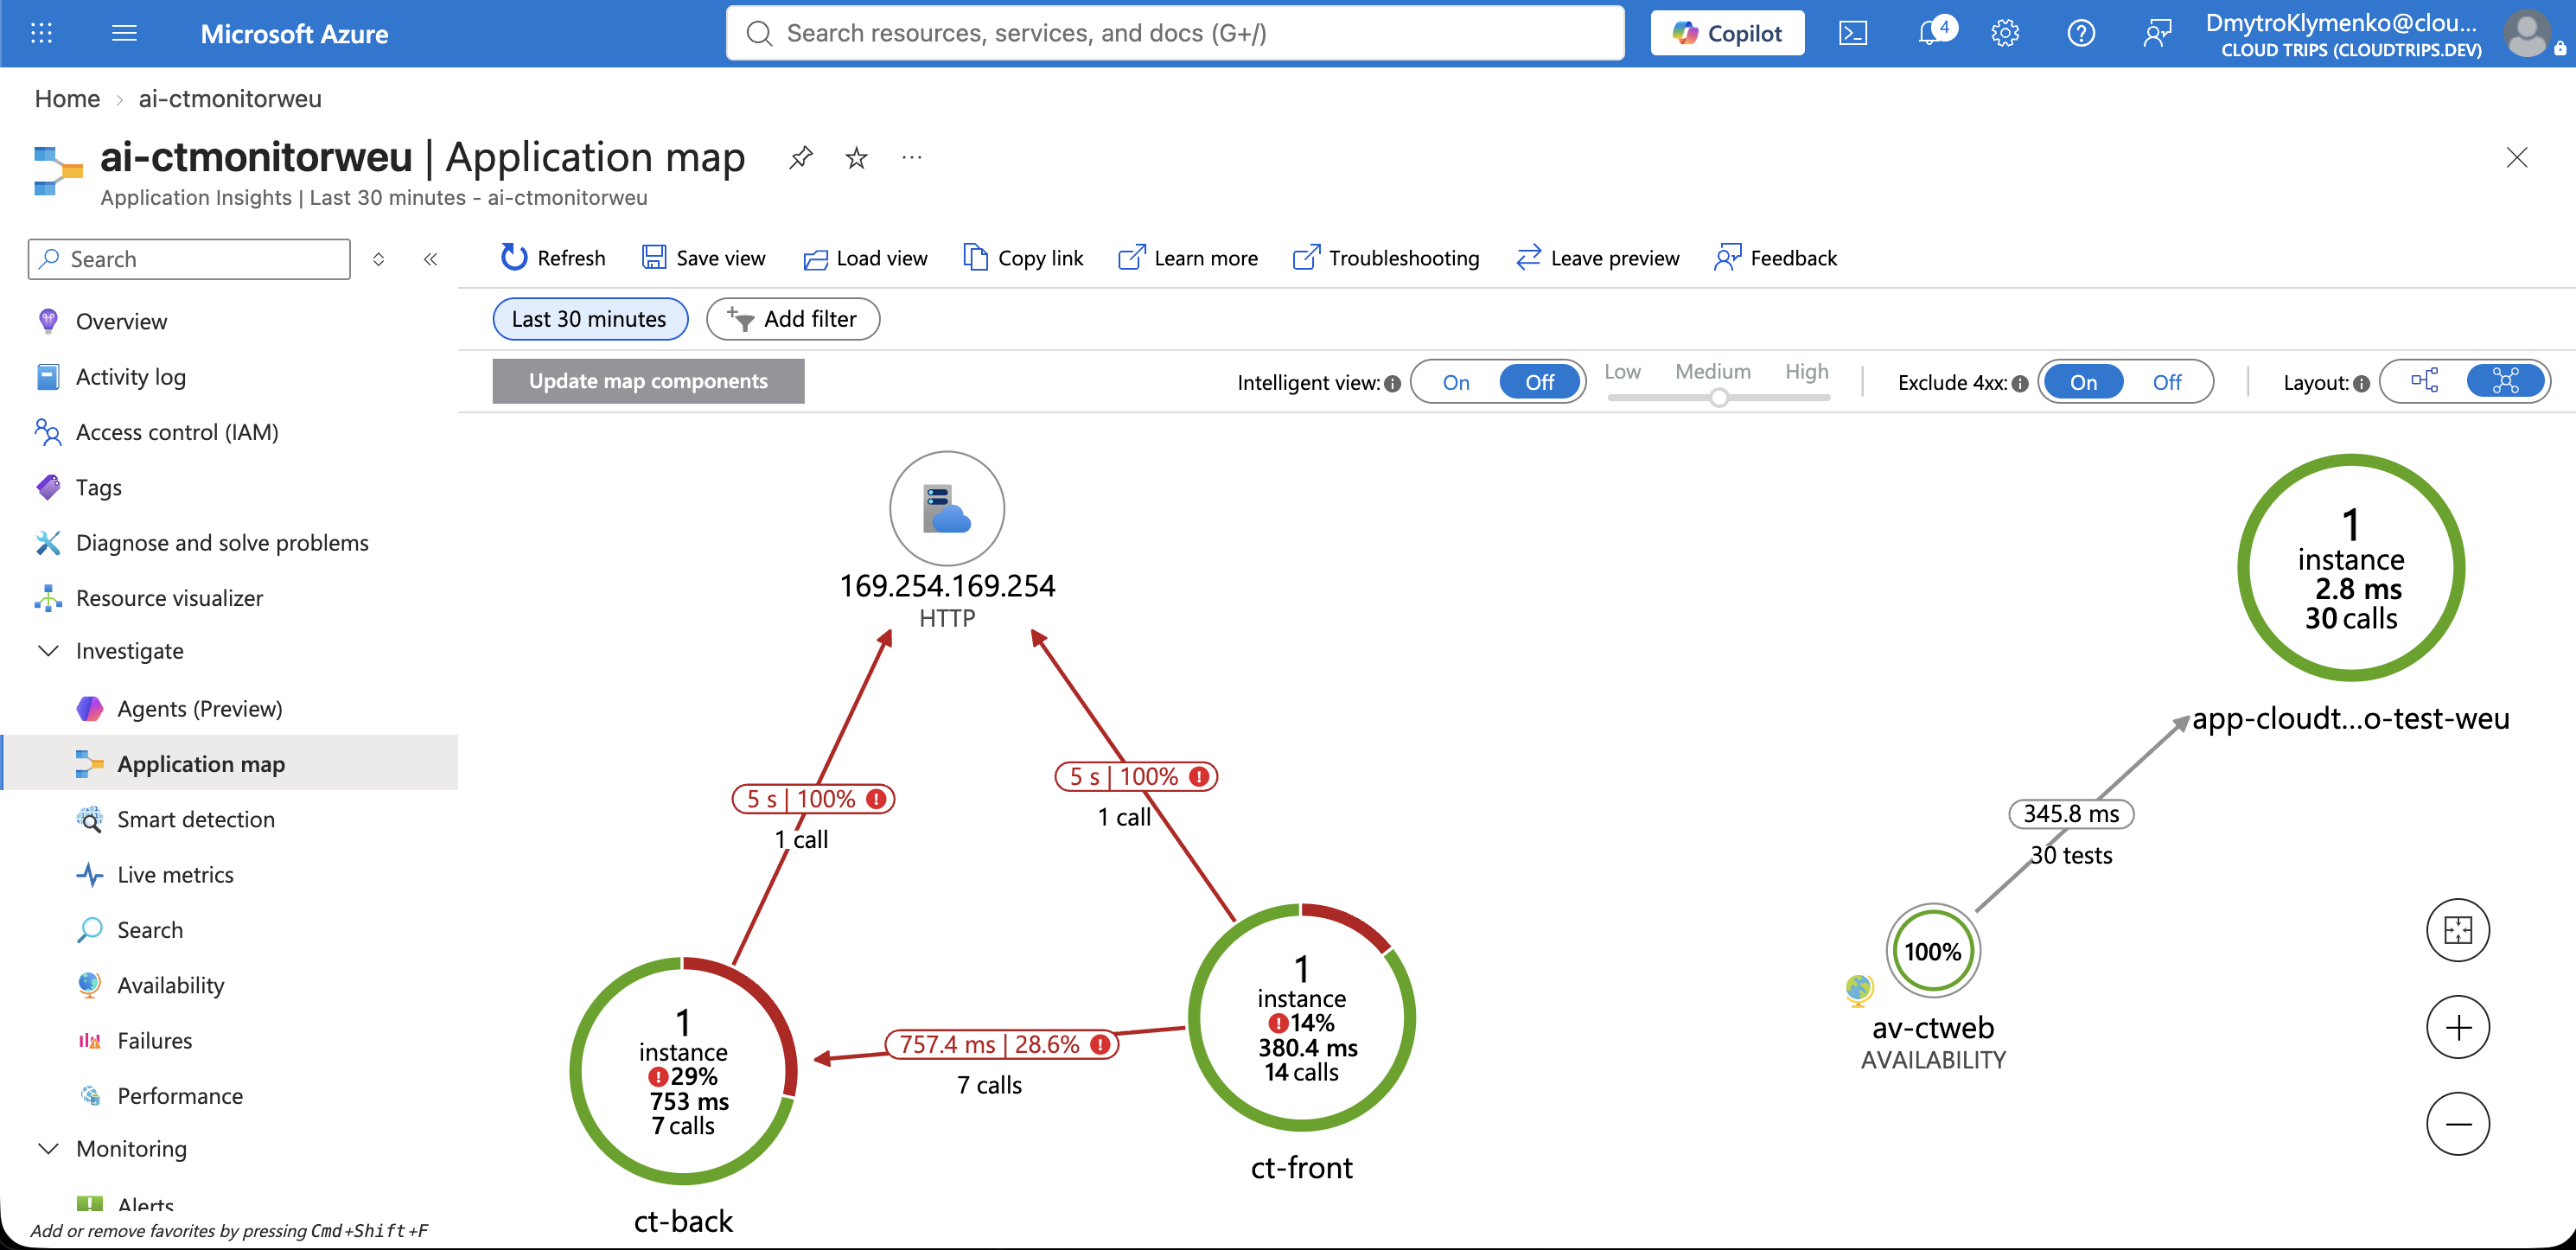The height and width of the screenshot is (1250, 2576).
Task: Open the more options ellipsis
Action: [x=911, y=157]
